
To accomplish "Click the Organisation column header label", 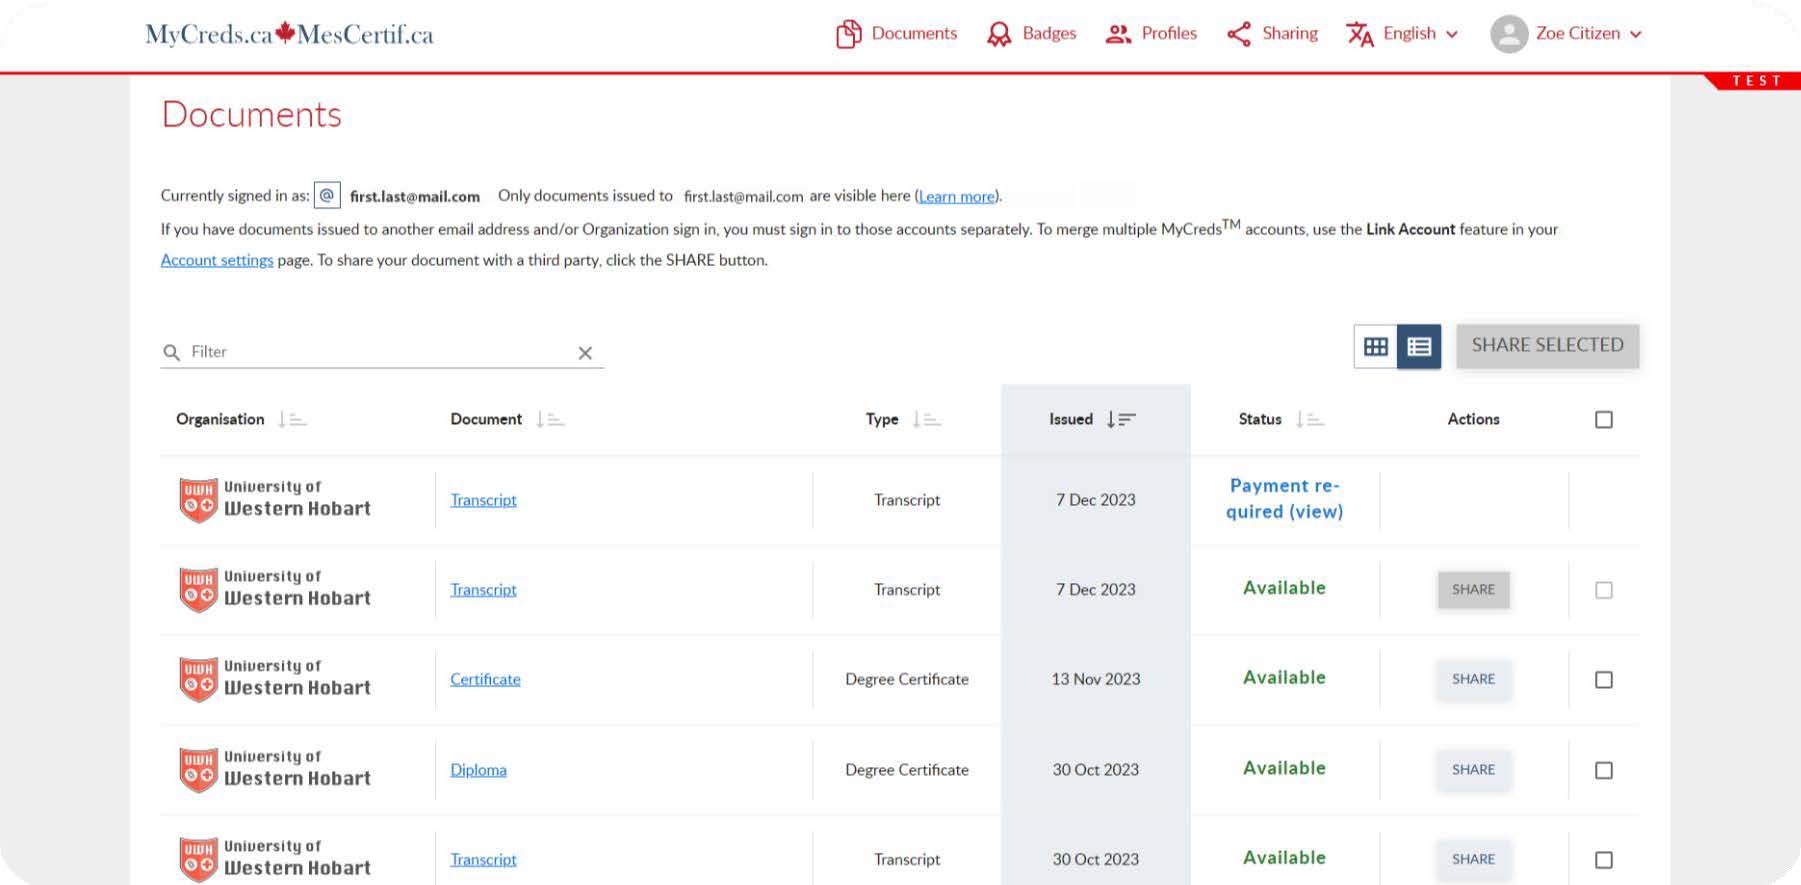I will click(x=220, y=419).
